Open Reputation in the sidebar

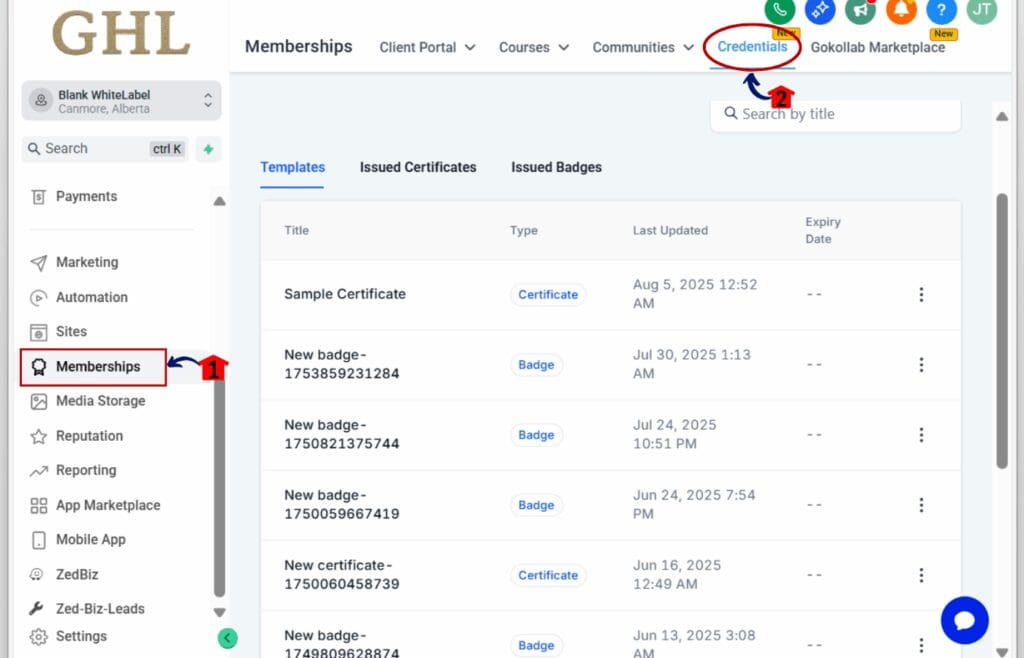(89, 436)
